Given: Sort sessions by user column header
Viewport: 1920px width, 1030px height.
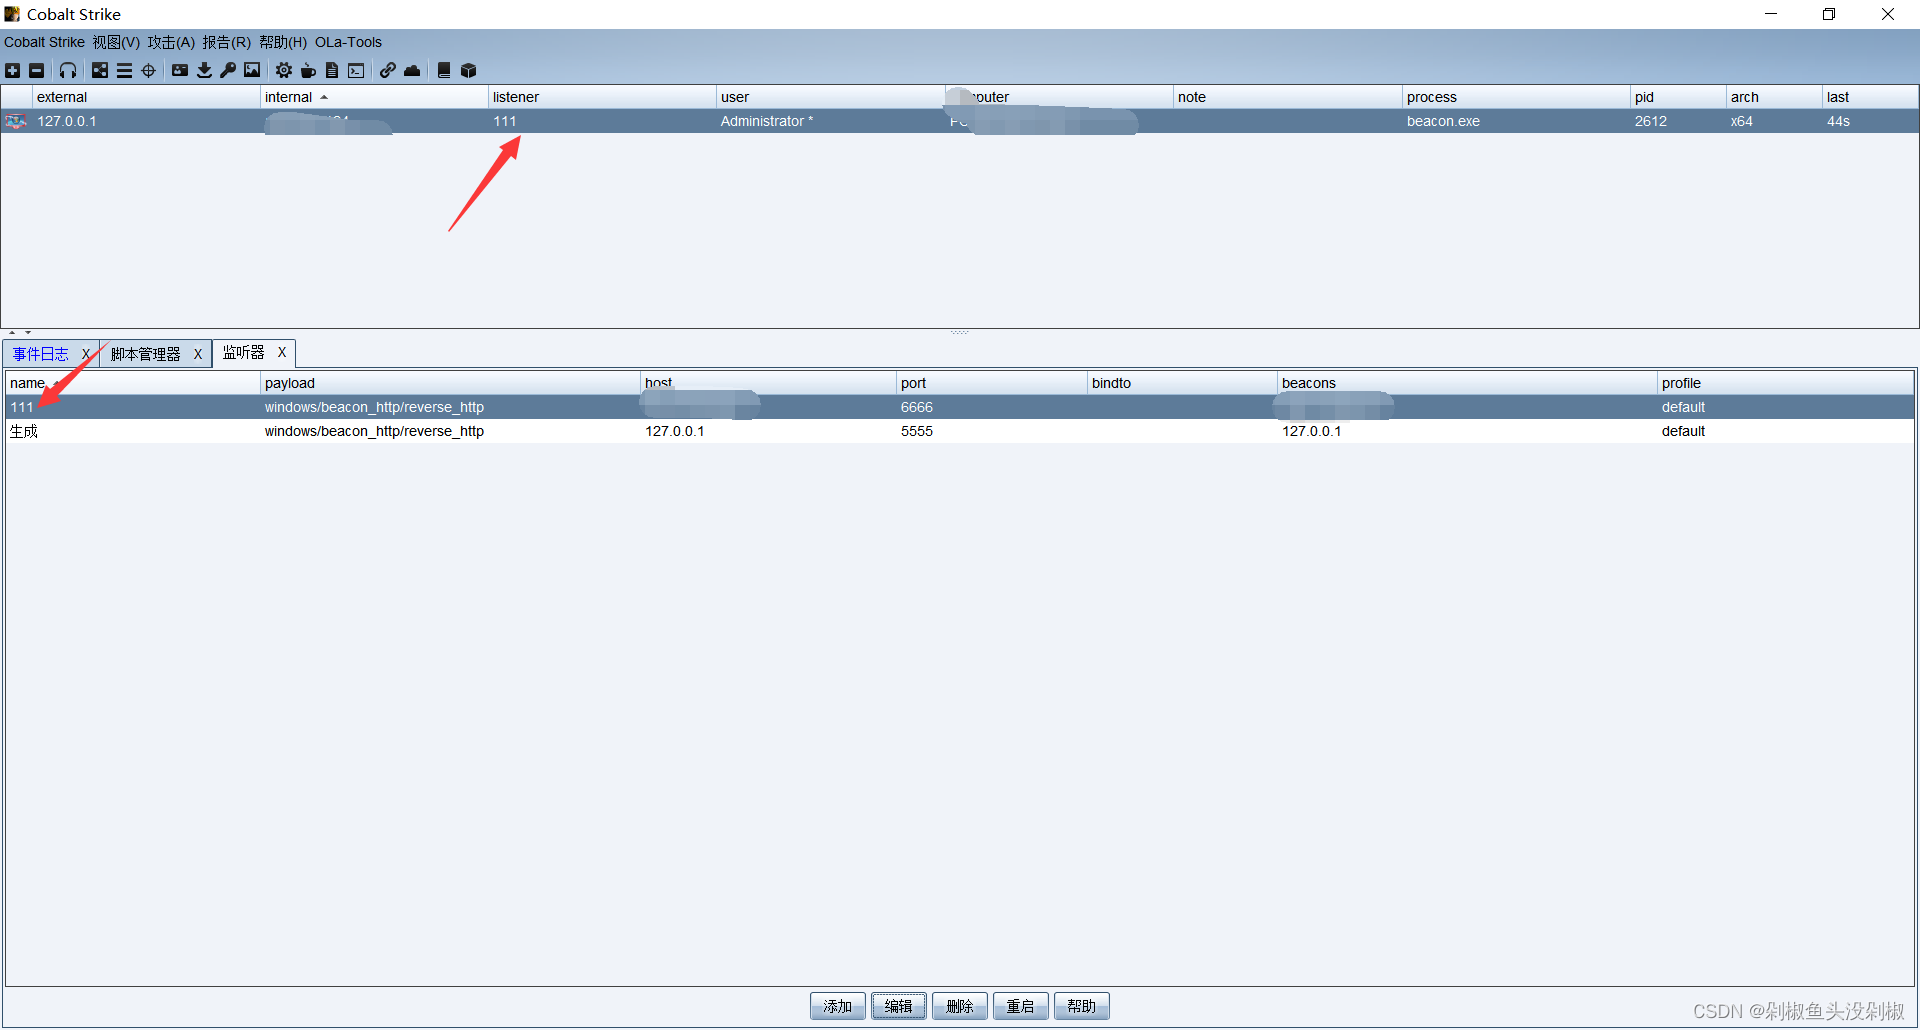Looking at the screenshot, I should click(830, 97).
